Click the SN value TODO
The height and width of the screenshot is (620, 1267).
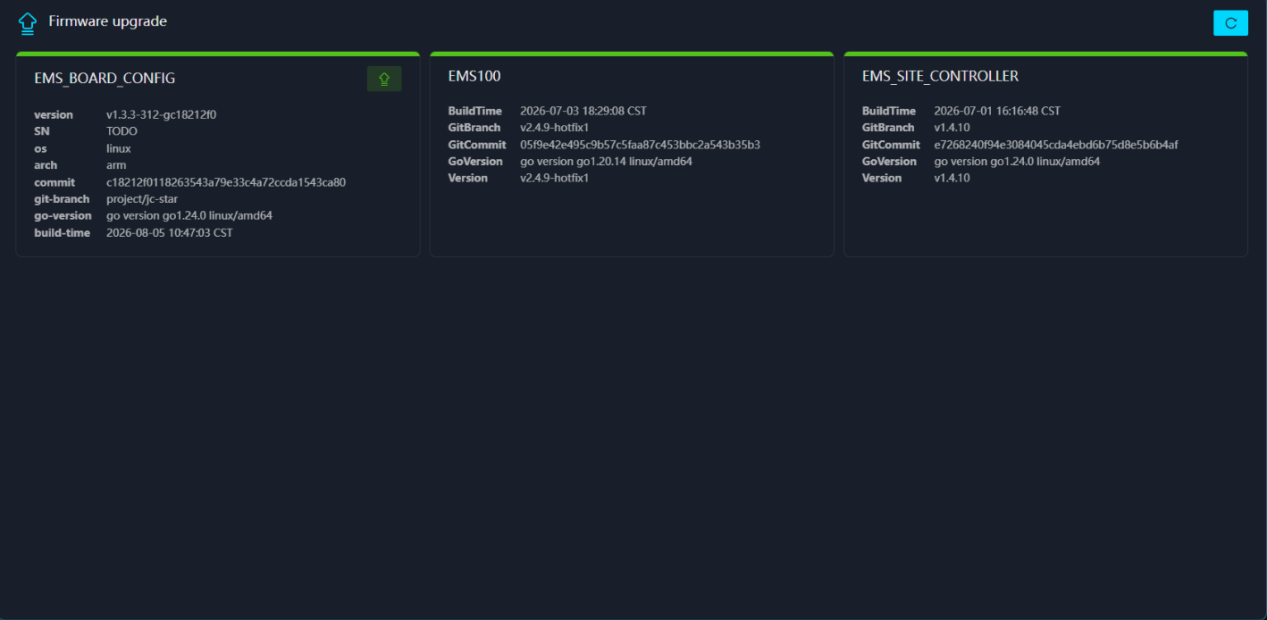tap(122, 131)
